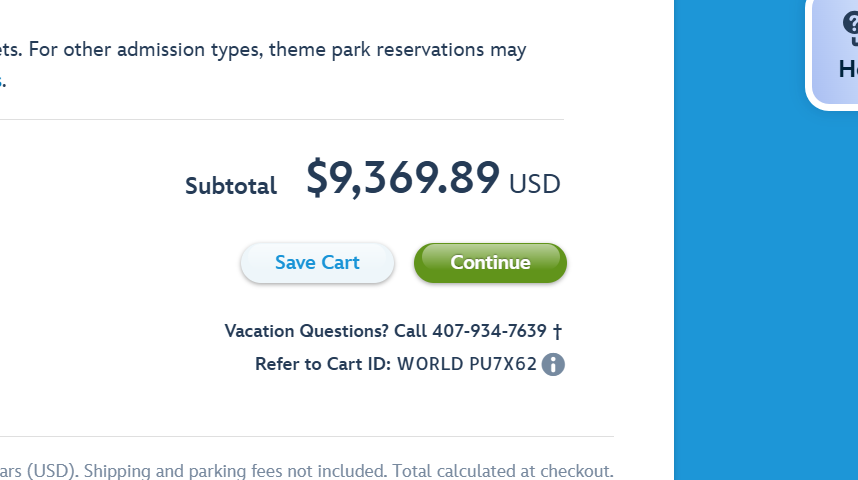Click the $9,369.89 subtotal amount
Viewport: 858px width, 480px height.
coord(403,178)
